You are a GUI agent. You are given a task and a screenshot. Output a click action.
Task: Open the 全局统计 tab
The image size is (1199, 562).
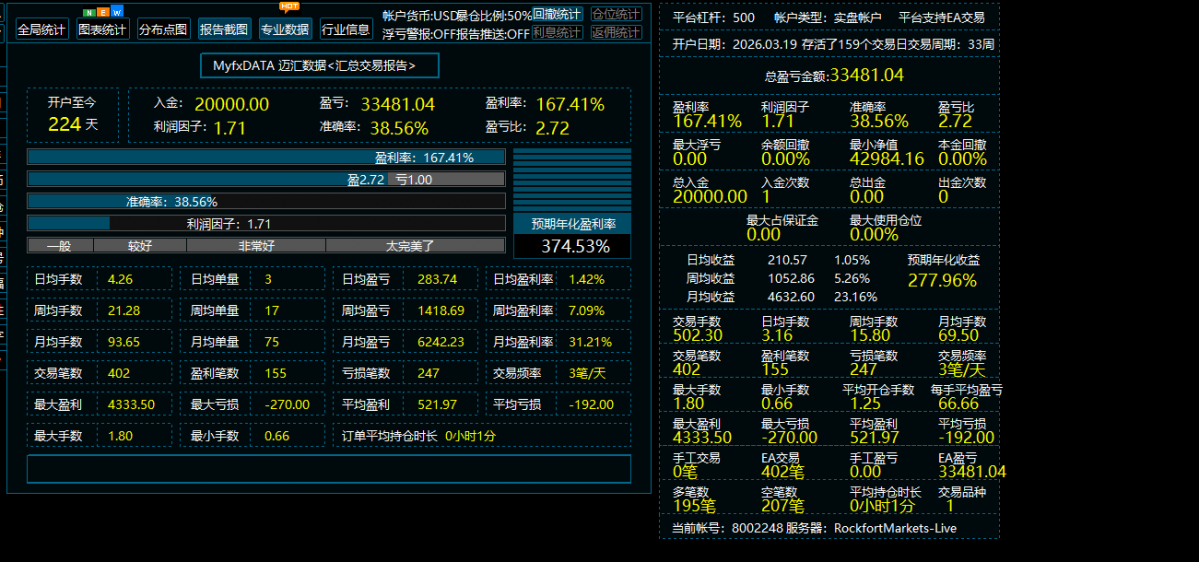coord(42,30)
